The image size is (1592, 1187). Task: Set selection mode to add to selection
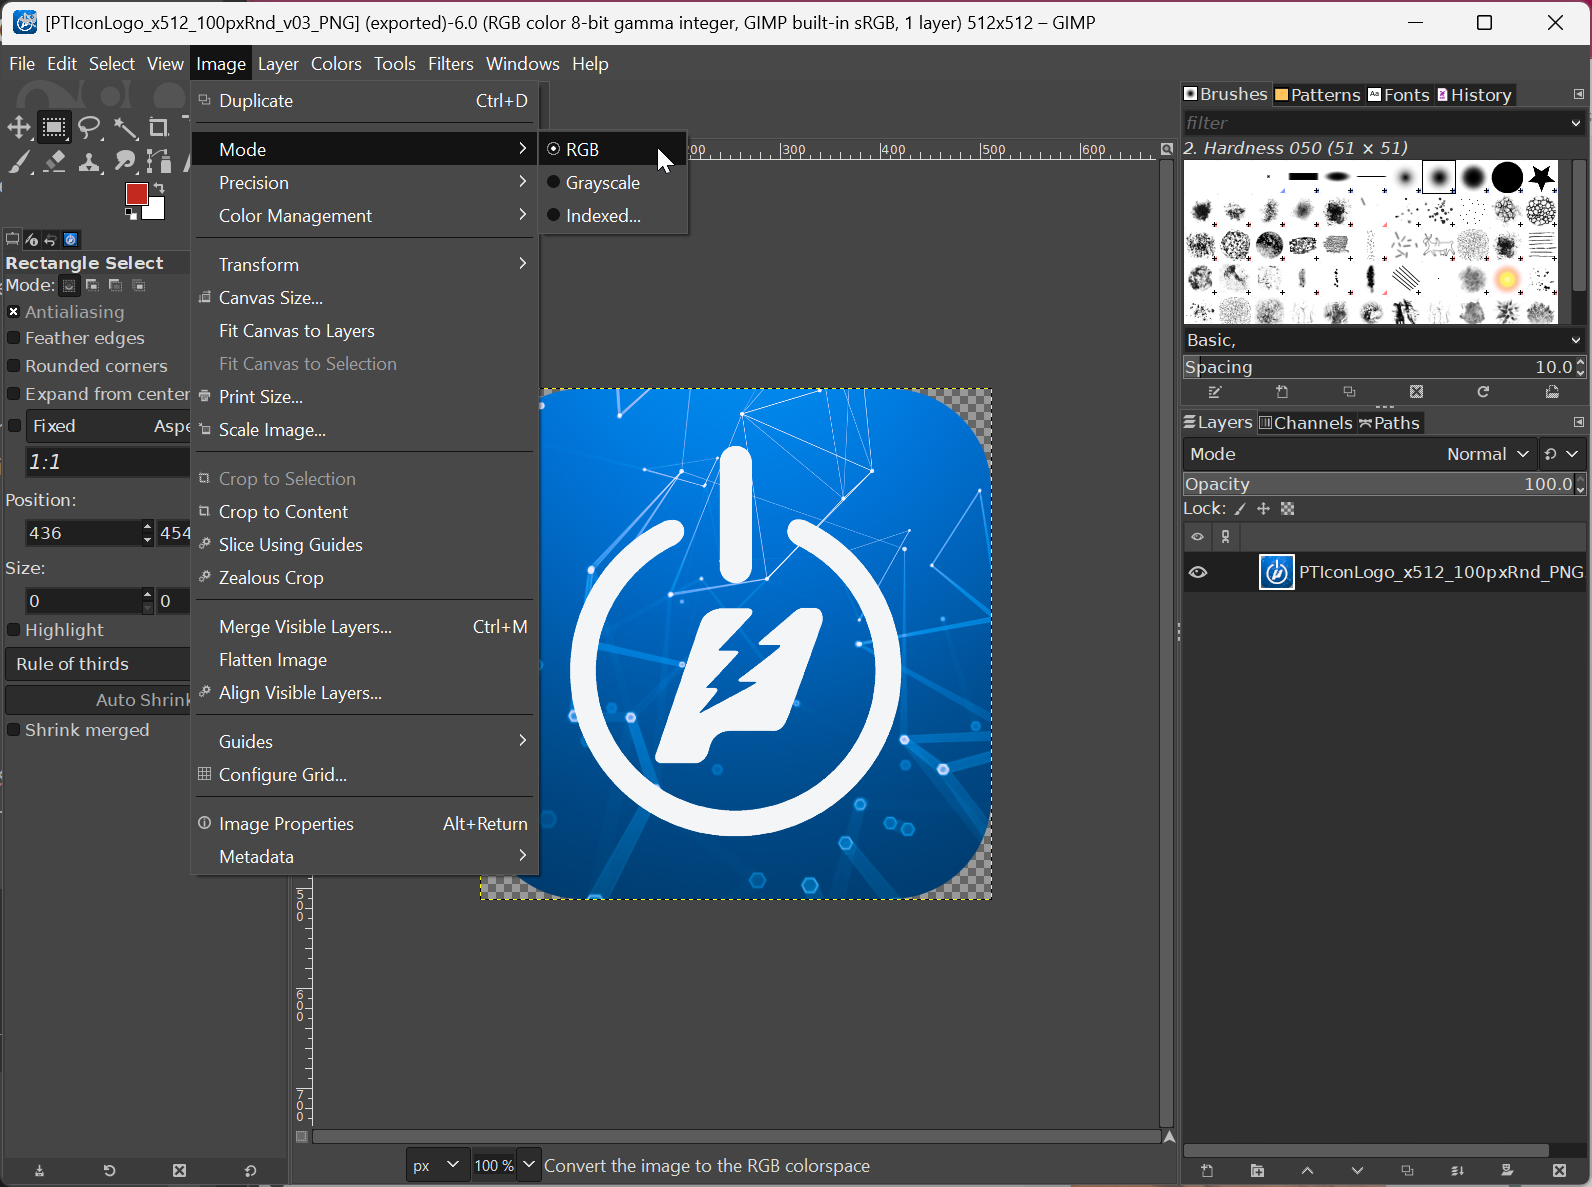pyautogui.click(x=92, y=286)
